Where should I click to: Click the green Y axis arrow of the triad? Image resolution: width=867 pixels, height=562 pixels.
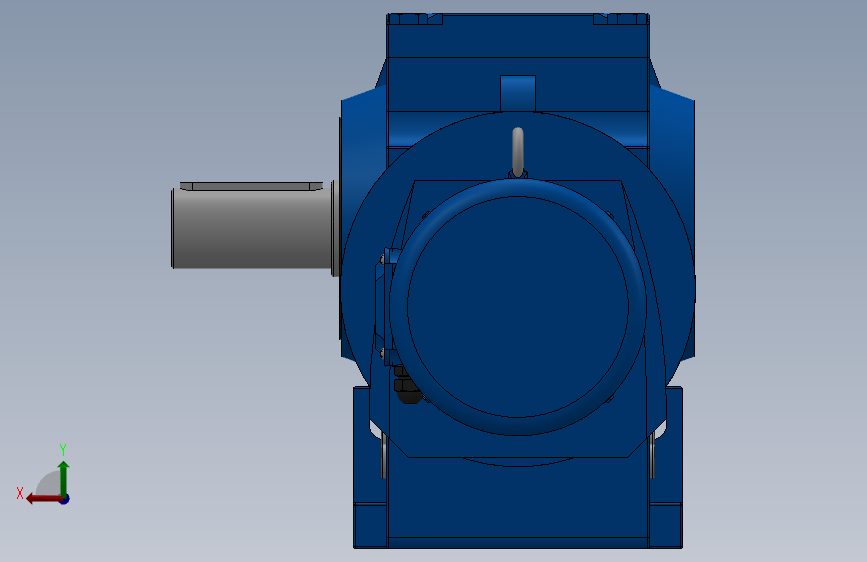64,478
